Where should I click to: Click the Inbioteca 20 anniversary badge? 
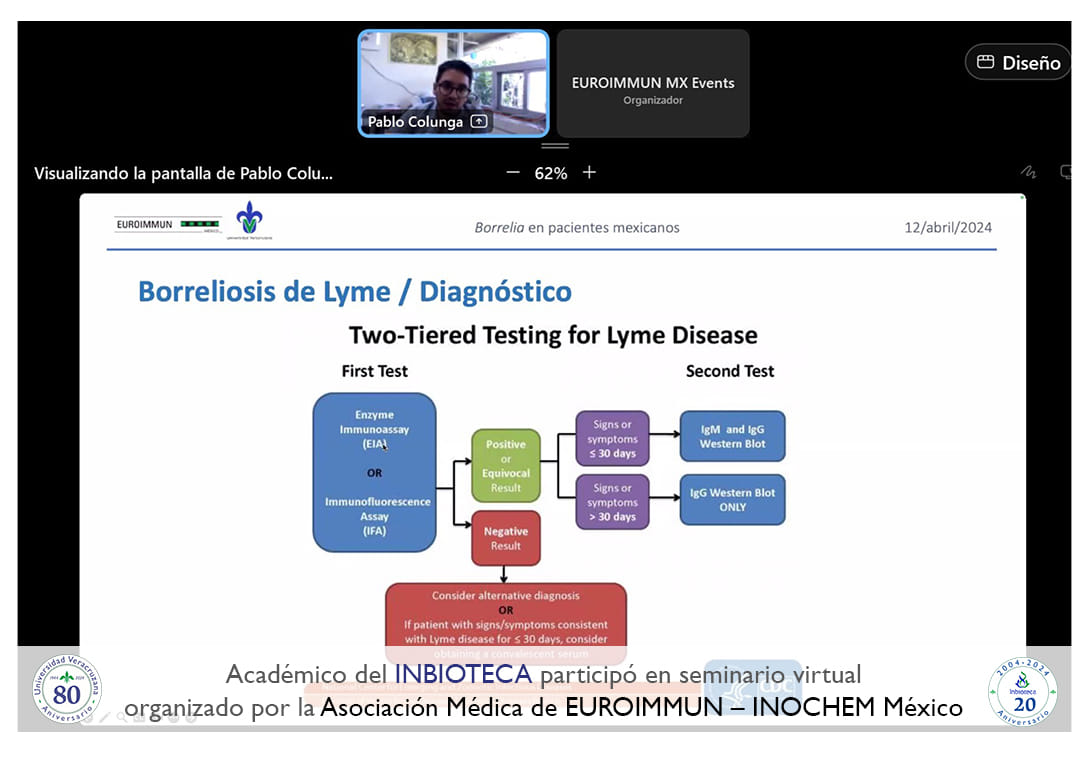(x=1022, y=691)
